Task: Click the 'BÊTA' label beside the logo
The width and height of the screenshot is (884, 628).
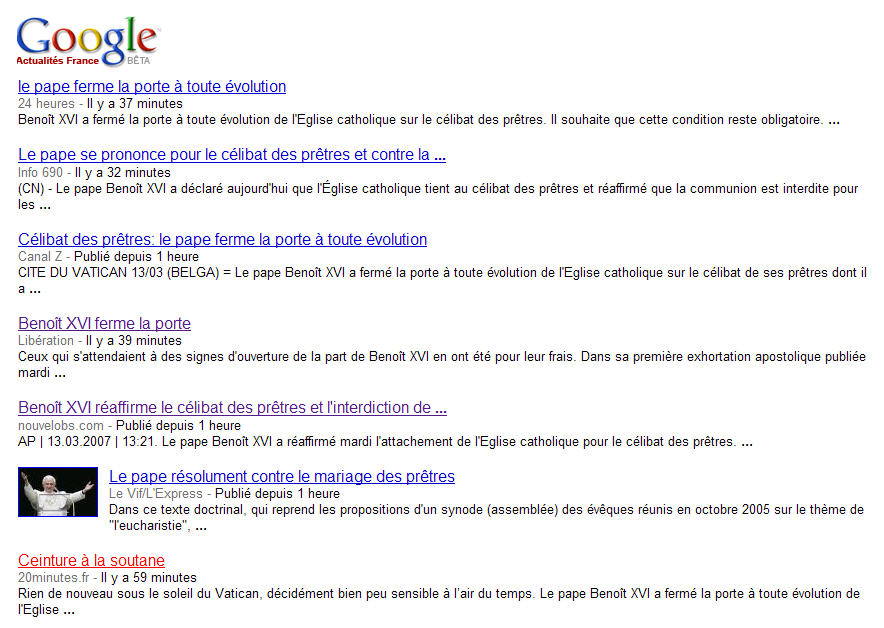Action: 139,61
